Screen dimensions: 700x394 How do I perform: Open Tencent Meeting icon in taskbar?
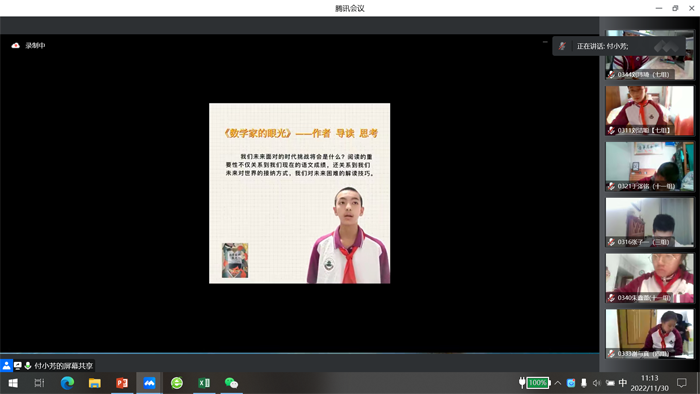[x=149, y=383]
